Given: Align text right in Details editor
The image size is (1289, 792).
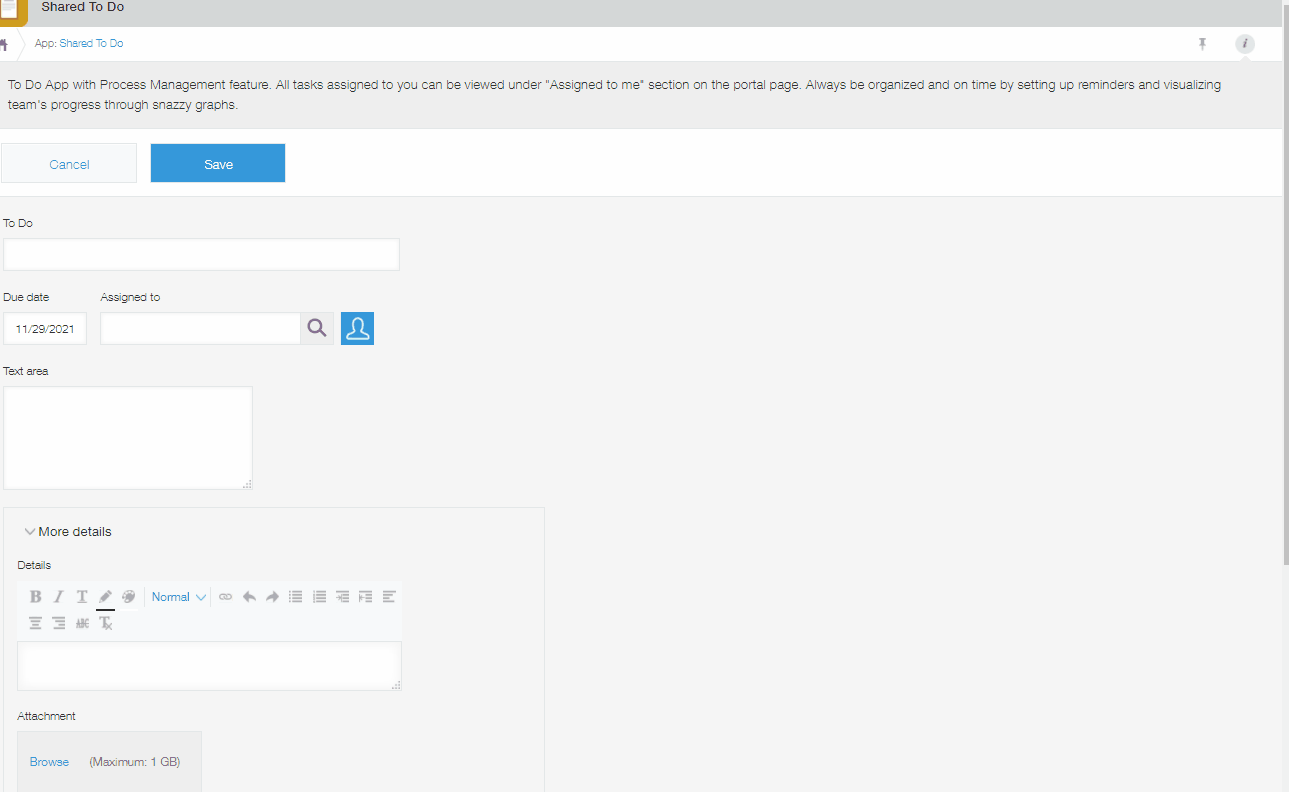Looking at the screenshot, I should tap(58, 623).
